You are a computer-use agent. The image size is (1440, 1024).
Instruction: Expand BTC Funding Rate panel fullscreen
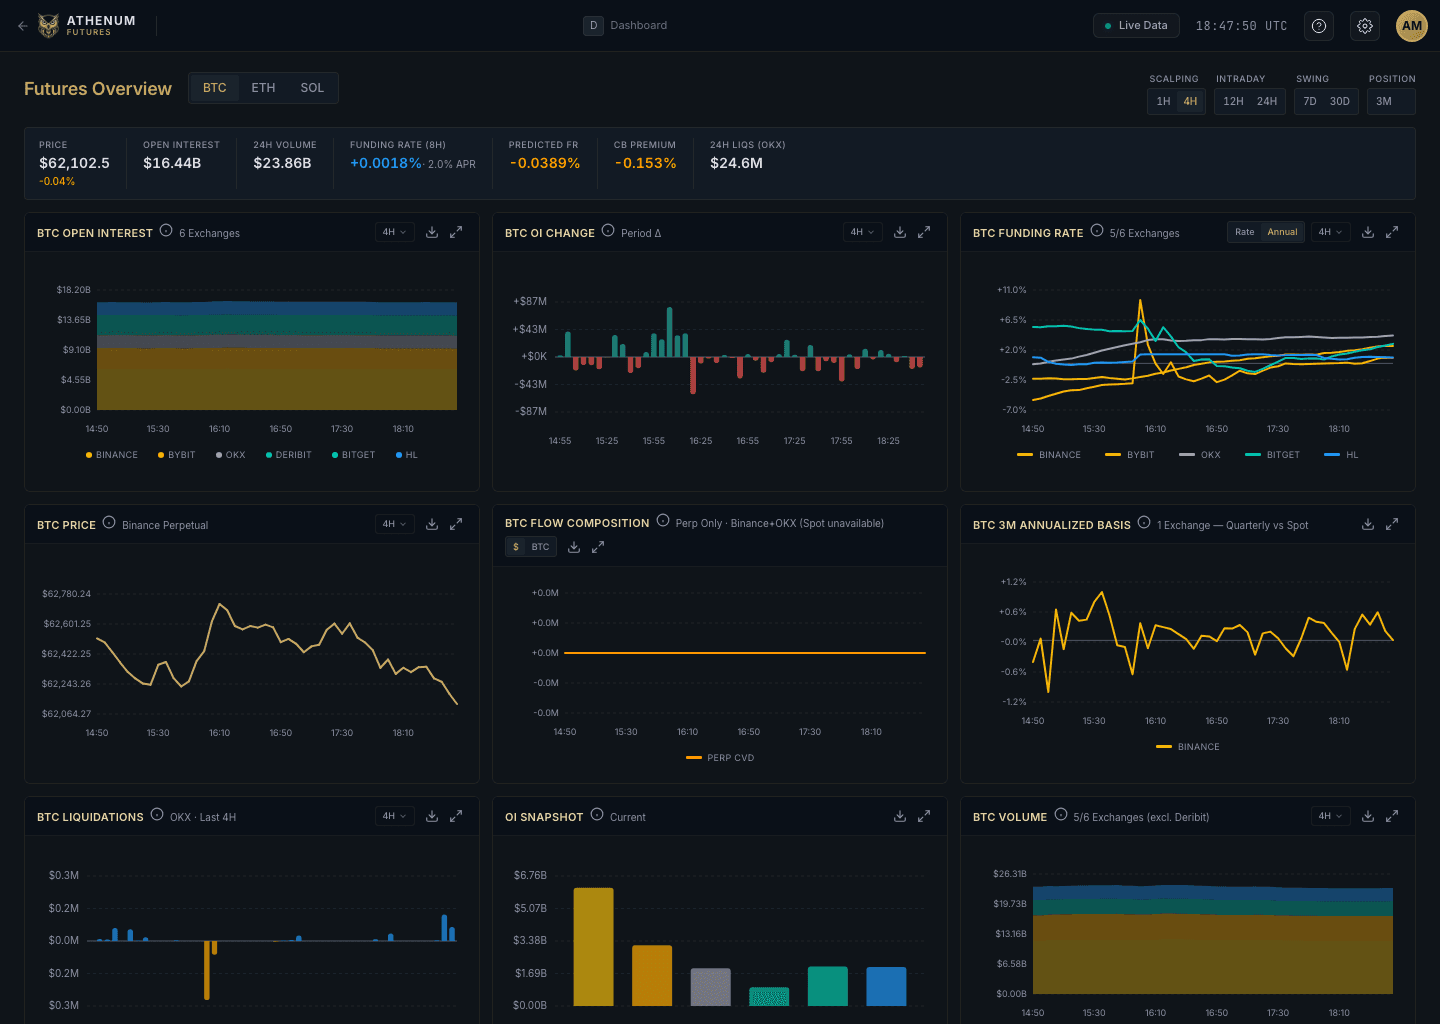(1392, 232)
